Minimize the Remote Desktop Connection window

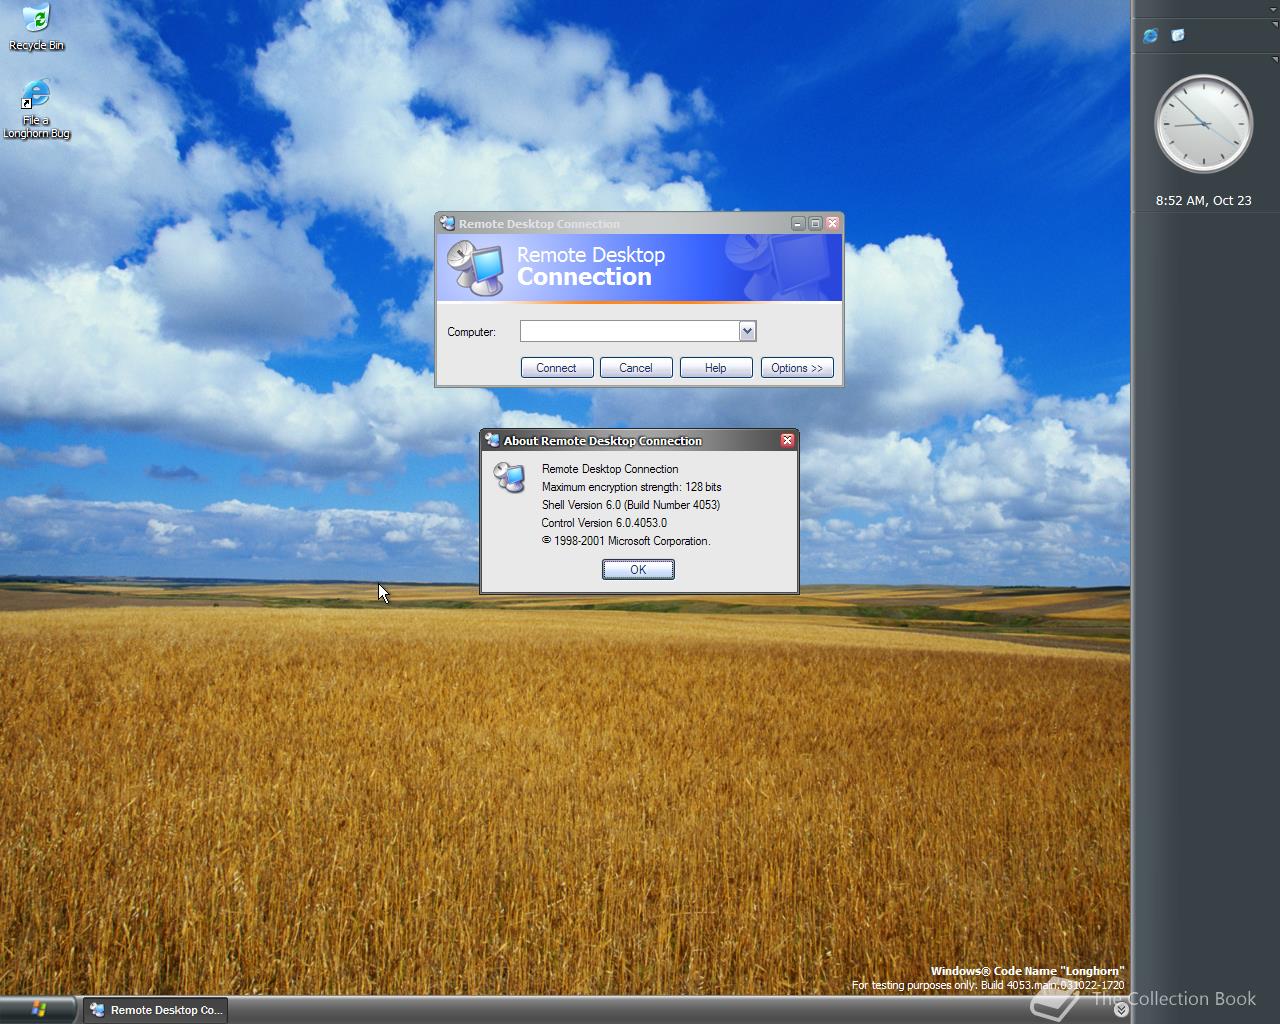[x=798, y=224]
